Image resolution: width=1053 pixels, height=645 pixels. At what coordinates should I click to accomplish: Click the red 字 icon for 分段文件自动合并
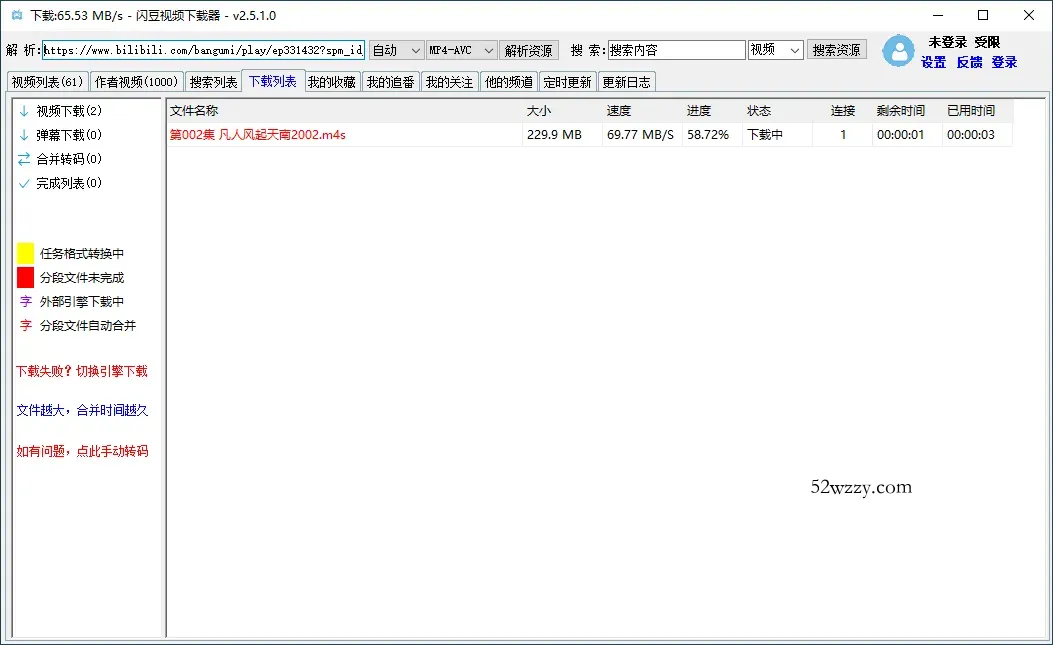26,326
